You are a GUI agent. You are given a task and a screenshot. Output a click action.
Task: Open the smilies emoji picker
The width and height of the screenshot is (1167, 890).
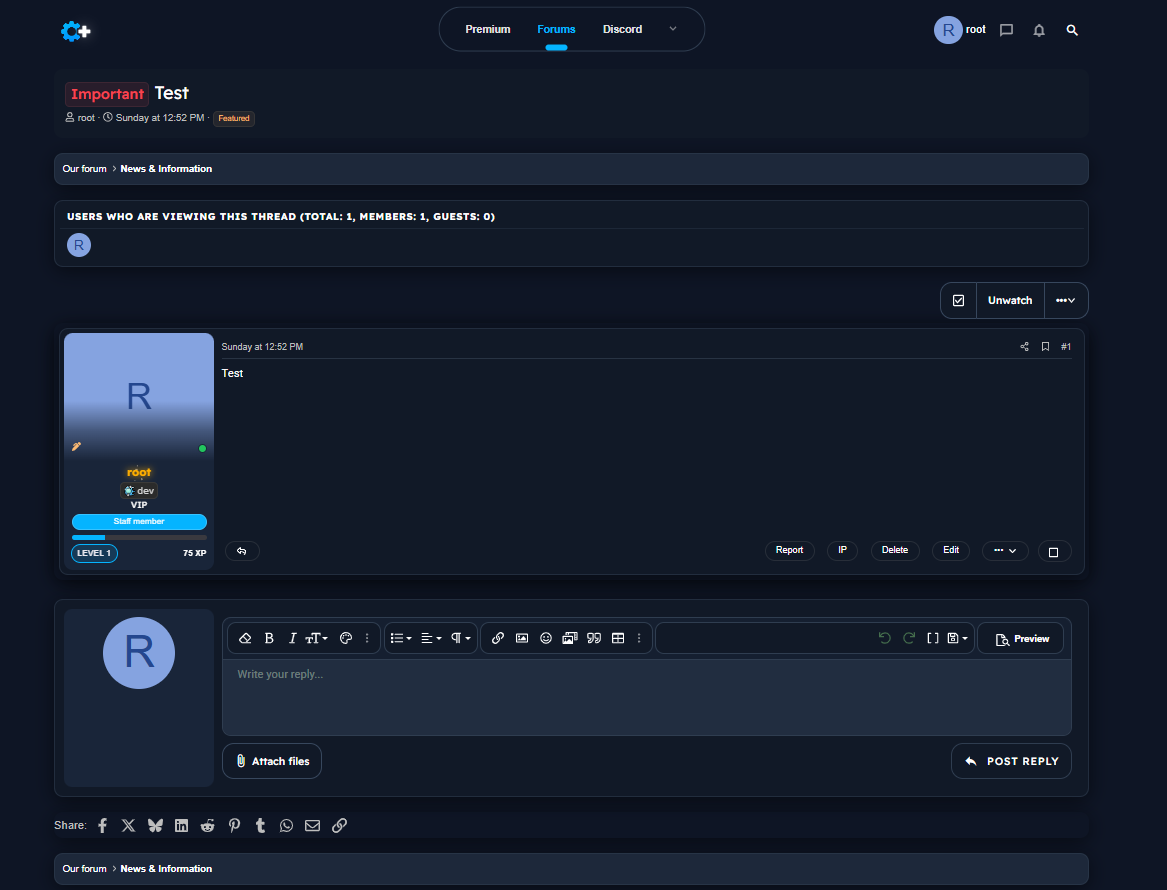tap(546, 638)
